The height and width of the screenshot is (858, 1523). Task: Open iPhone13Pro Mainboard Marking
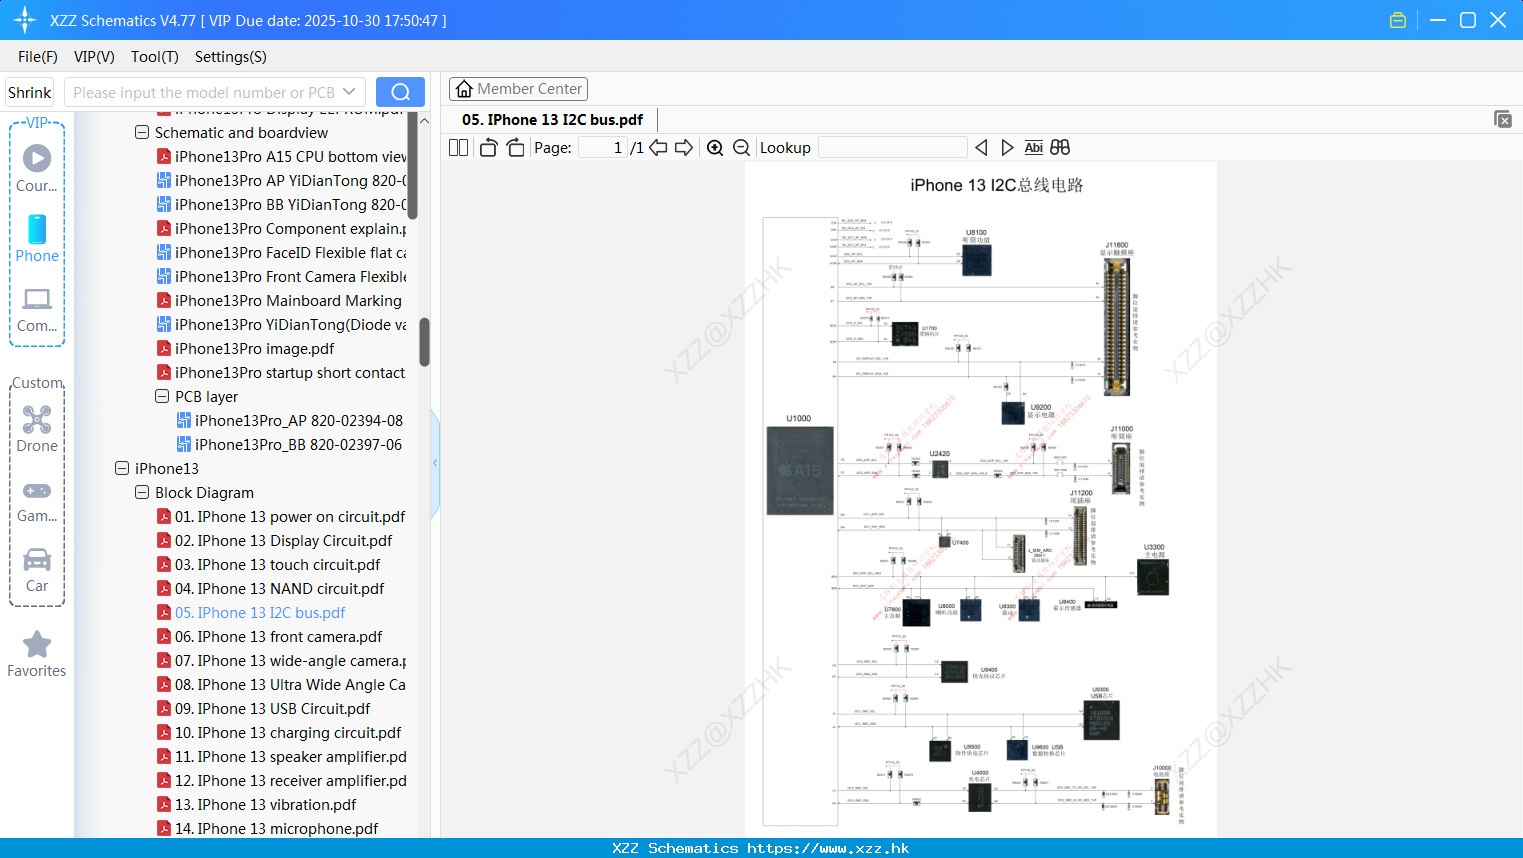click(280, 300)
